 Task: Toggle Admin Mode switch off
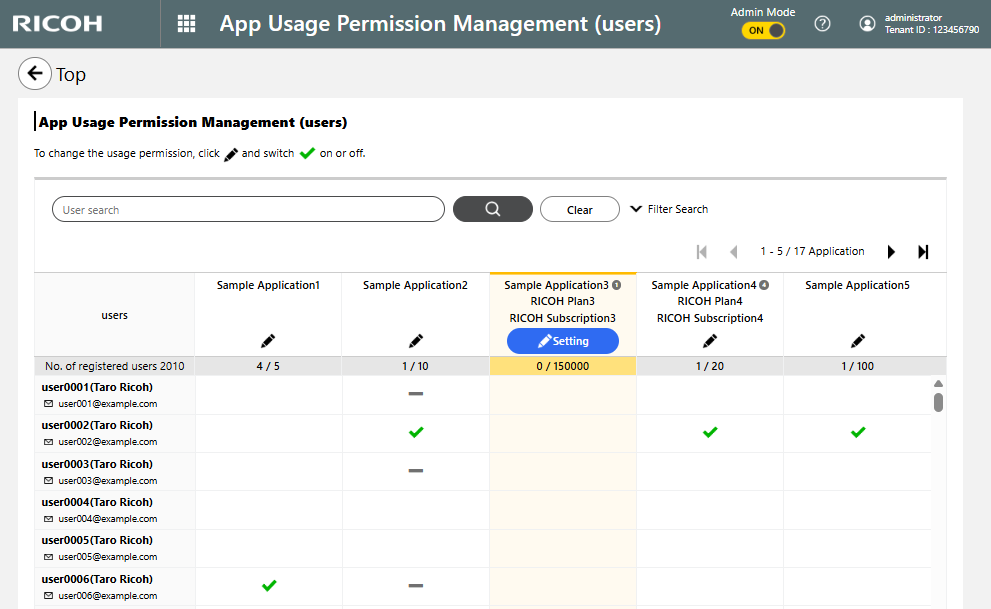(763, 31)
